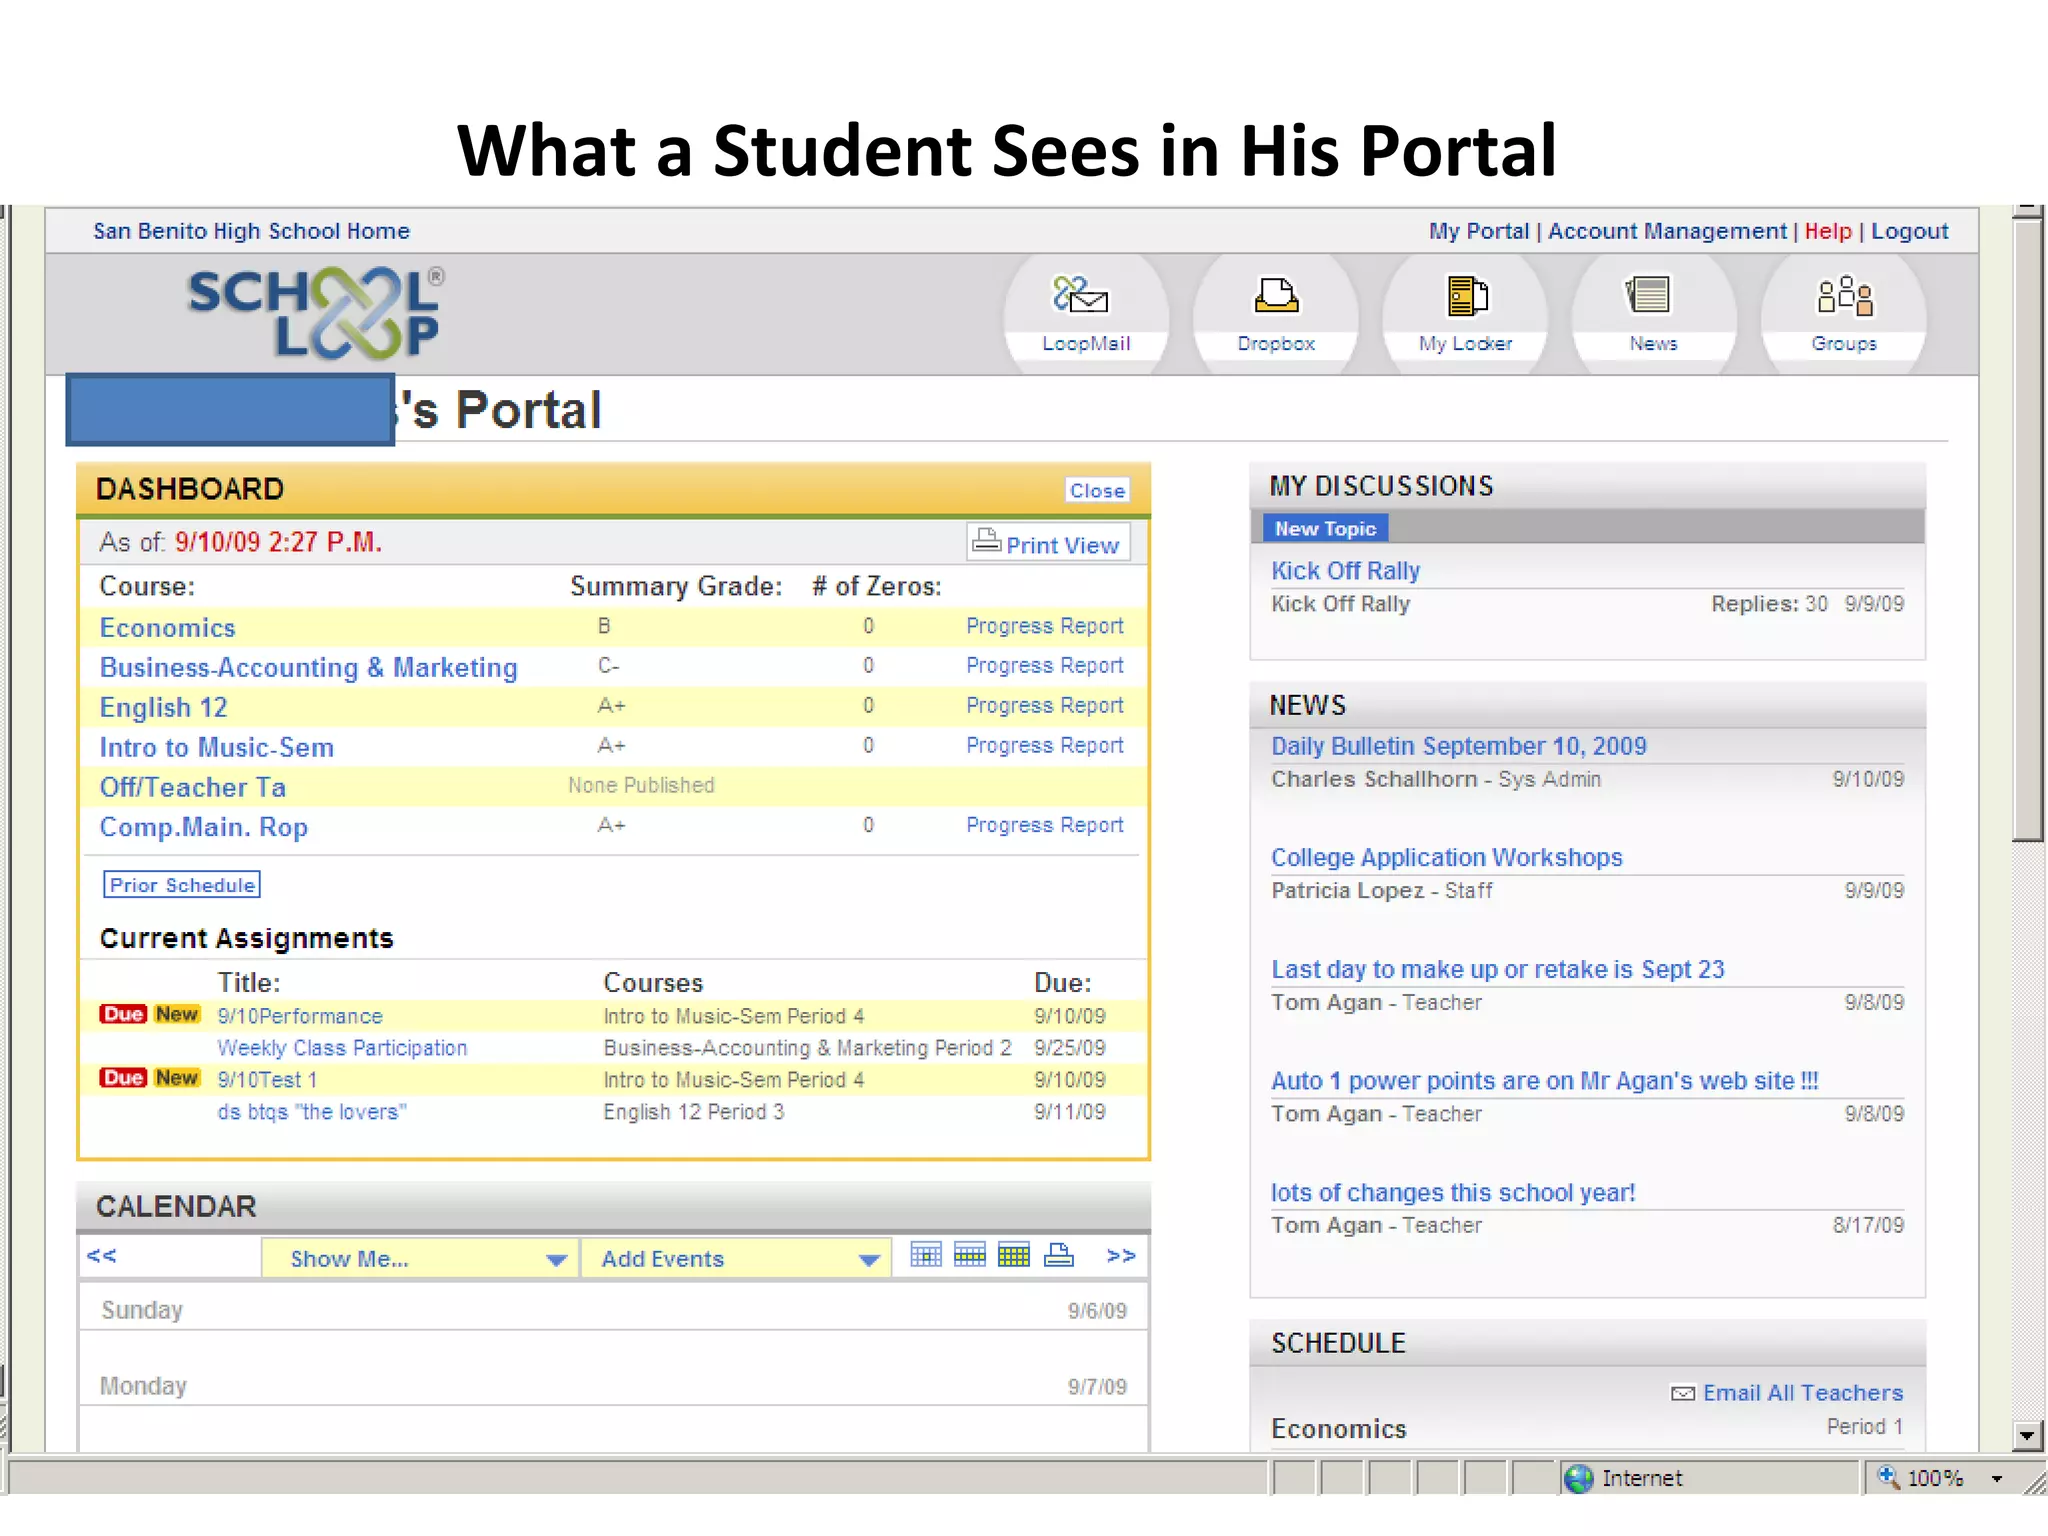The width and height of the screenshot is (2048, 1536).
Task: Open the Groups icon
Action: (1843, 311)
